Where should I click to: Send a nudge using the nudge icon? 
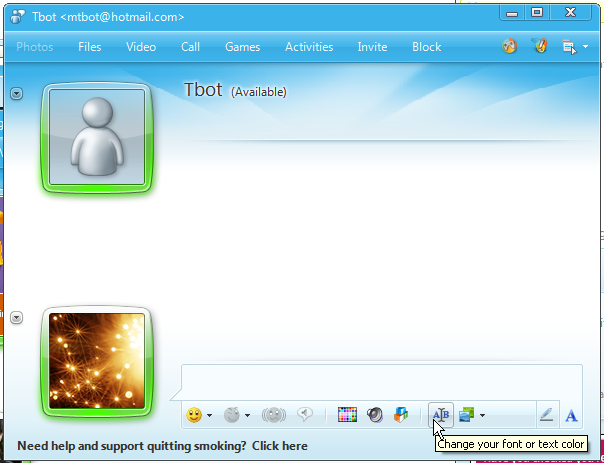coord(274,415)
